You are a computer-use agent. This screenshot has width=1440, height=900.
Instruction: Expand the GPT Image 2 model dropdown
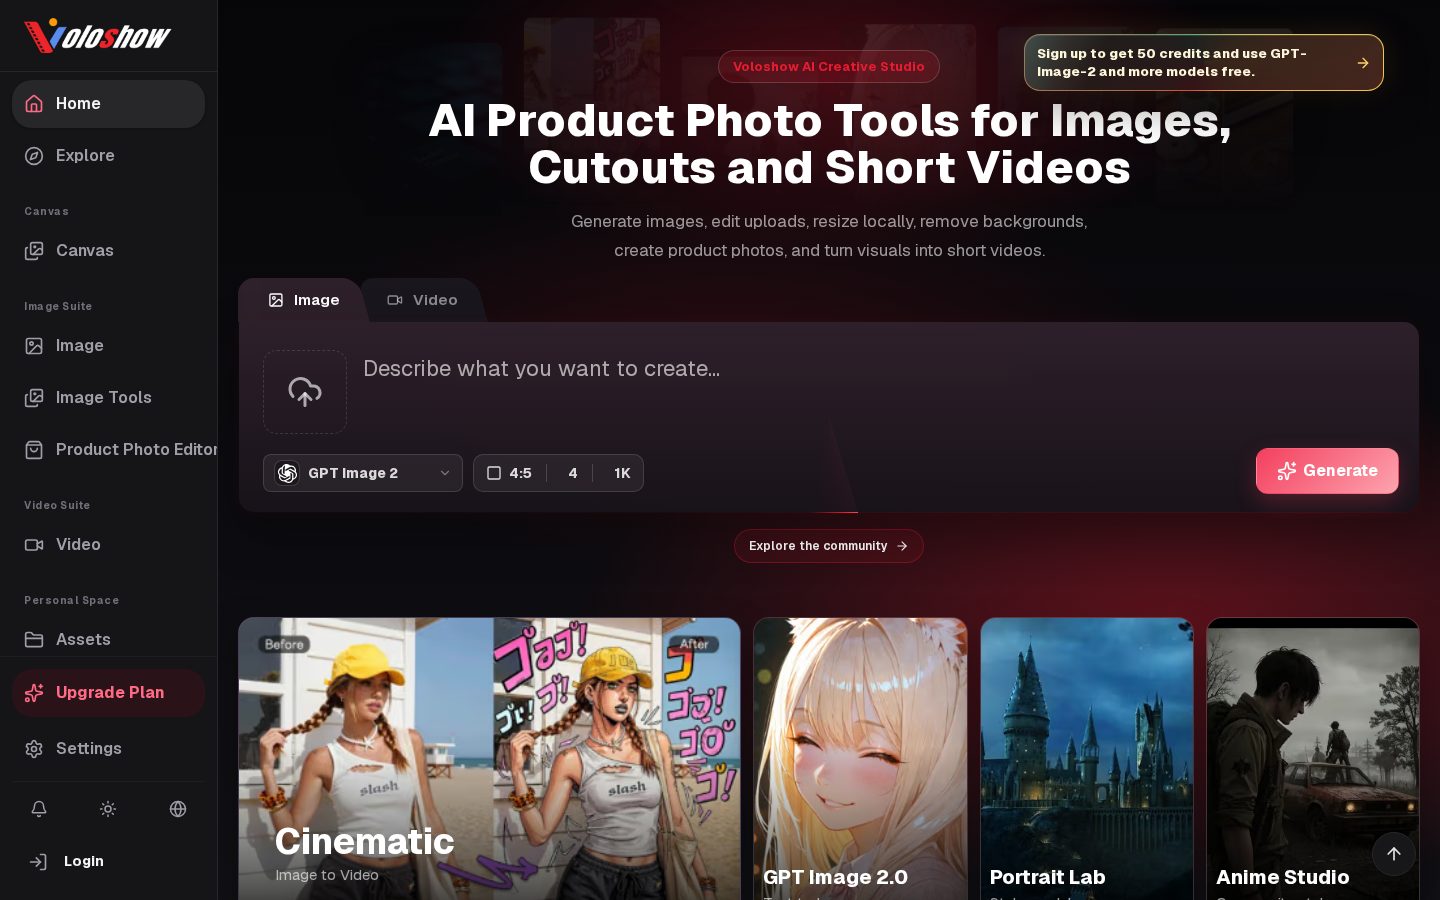point(363,473)
